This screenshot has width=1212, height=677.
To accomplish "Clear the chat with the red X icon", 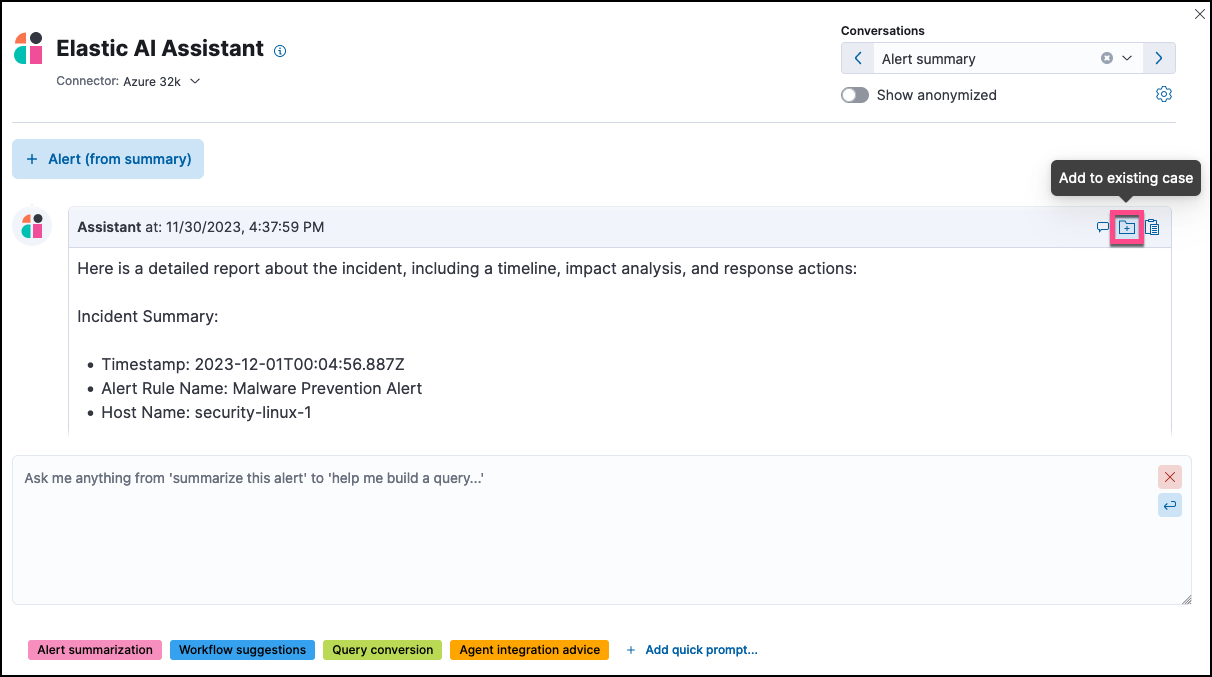I will (1169, 477).
